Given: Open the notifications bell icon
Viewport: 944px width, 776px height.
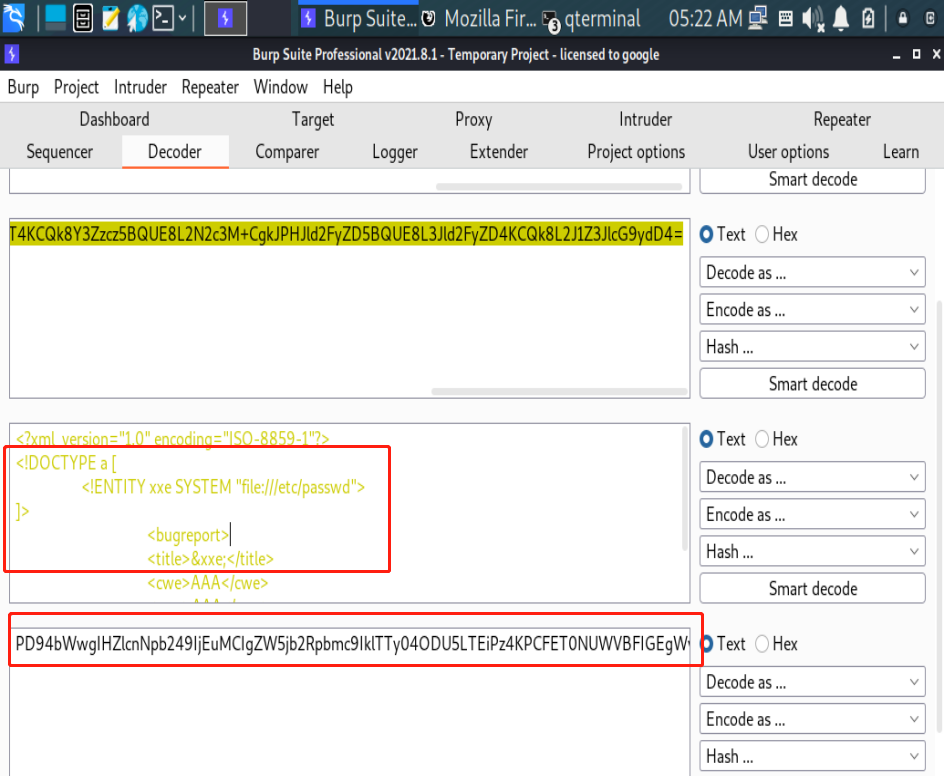Looking at the screenshot, I should [x=840, y=19].
